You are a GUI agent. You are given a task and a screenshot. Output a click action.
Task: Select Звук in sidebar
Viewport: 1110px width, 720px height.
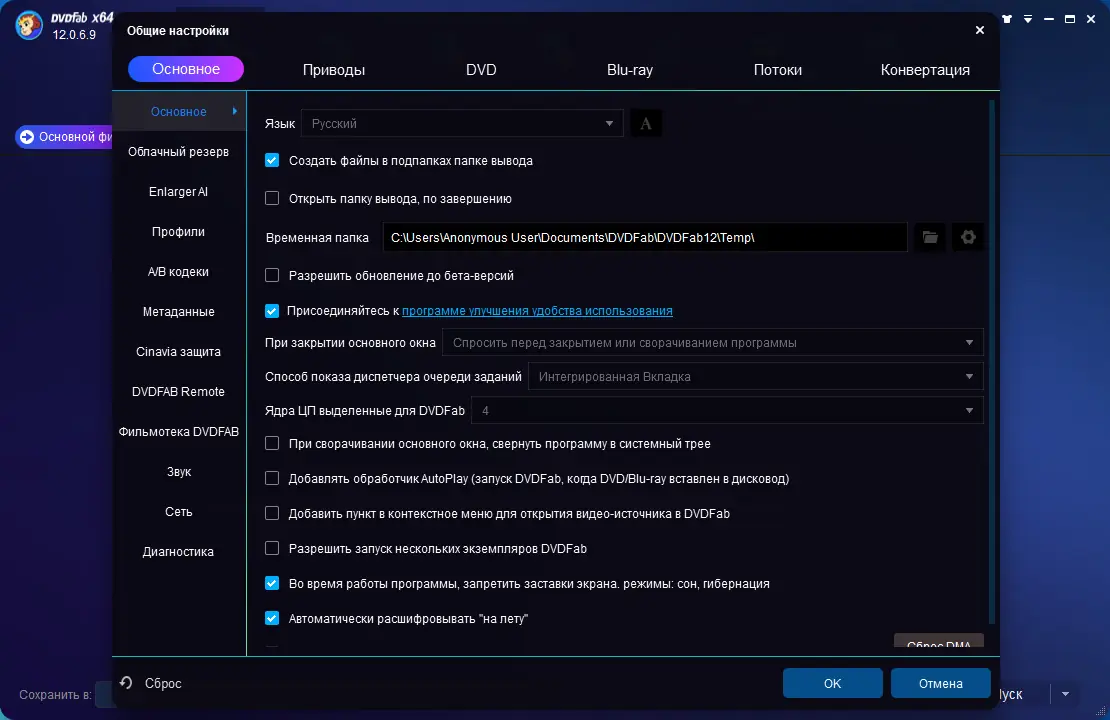179,472
